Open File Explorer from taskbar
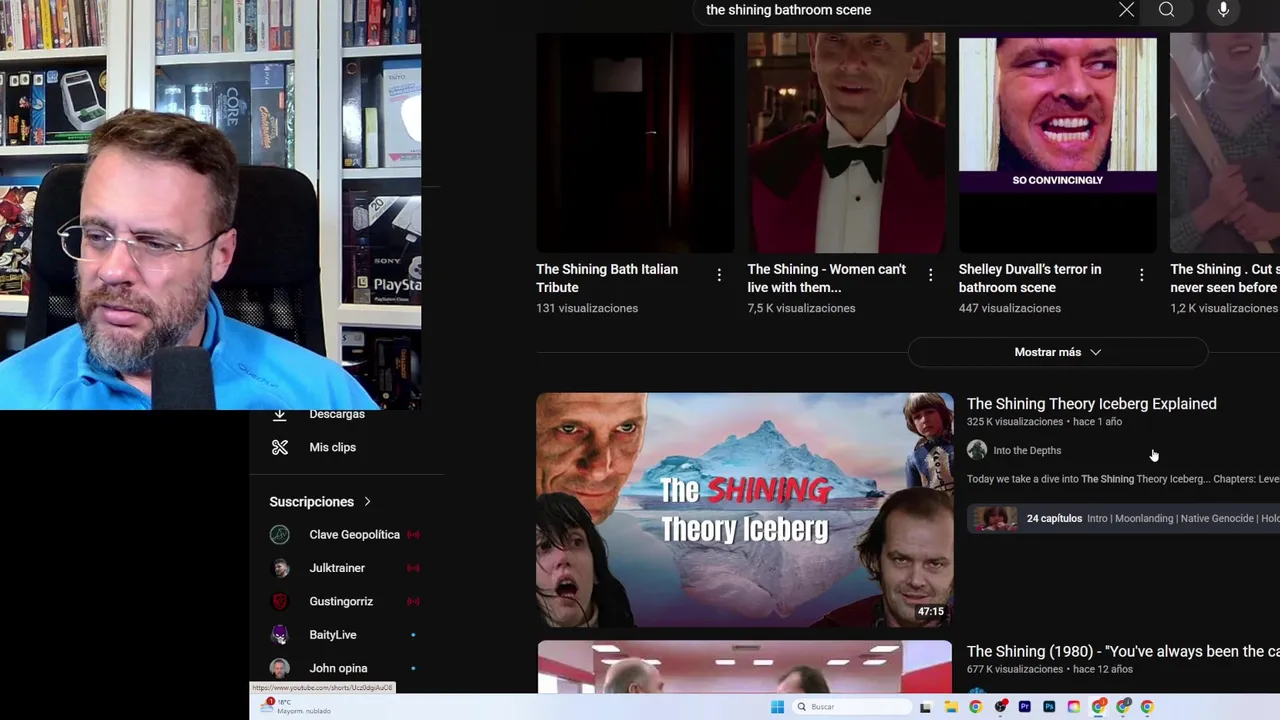The width and height of the screenshot is (1280, 720). (951, 707)
